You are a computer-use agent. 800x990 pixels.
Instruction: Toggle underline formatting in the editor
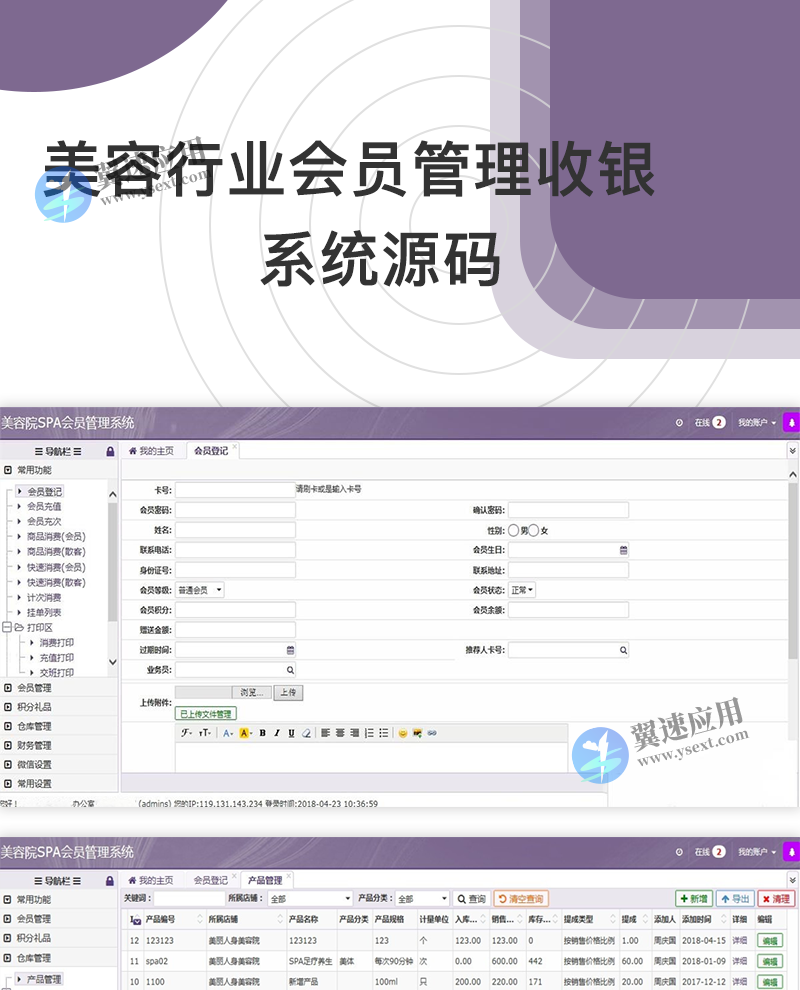290,731
